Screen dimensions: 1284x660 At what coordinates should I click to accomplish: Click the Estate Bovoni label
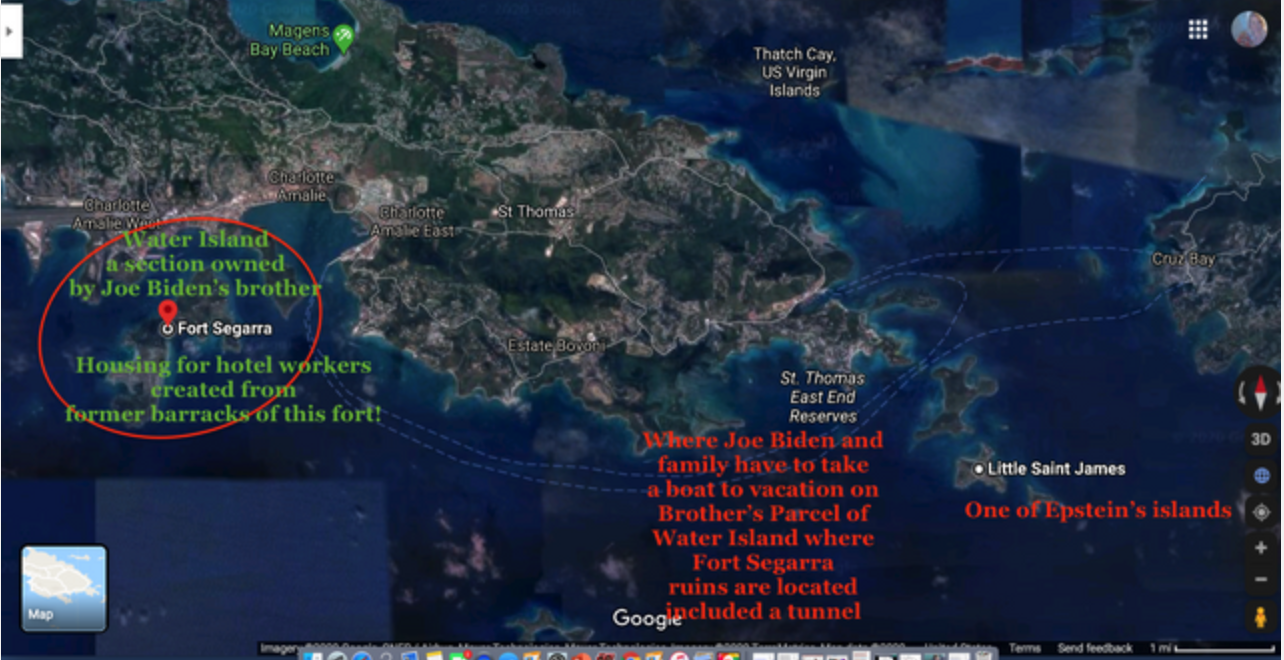(557, 346)
